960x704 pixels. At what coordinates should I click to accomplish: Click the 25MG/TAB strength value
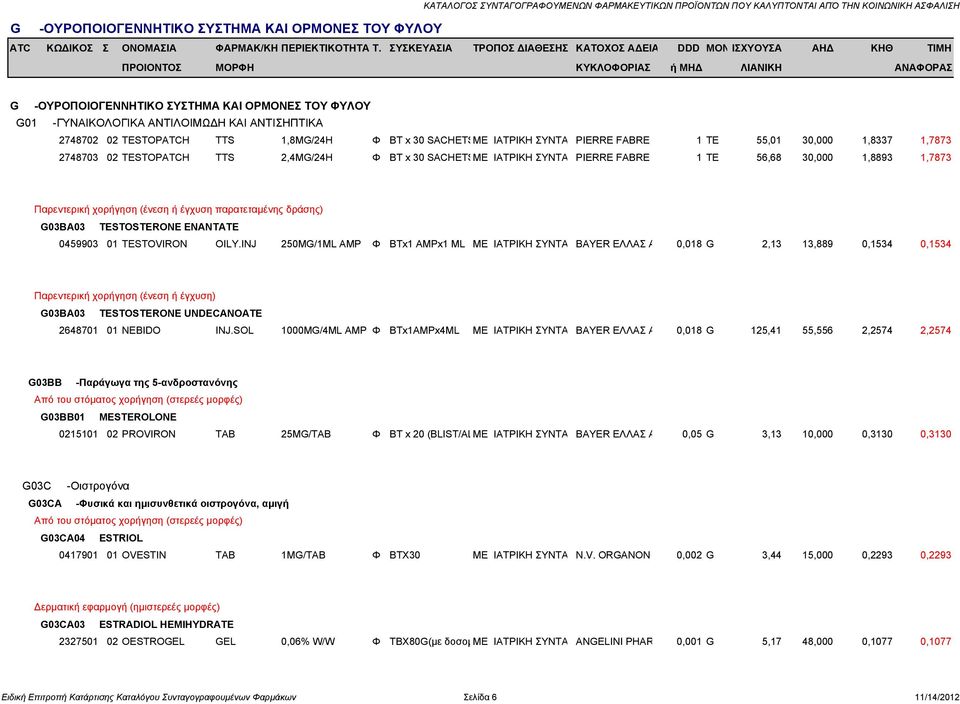(306, 434)
